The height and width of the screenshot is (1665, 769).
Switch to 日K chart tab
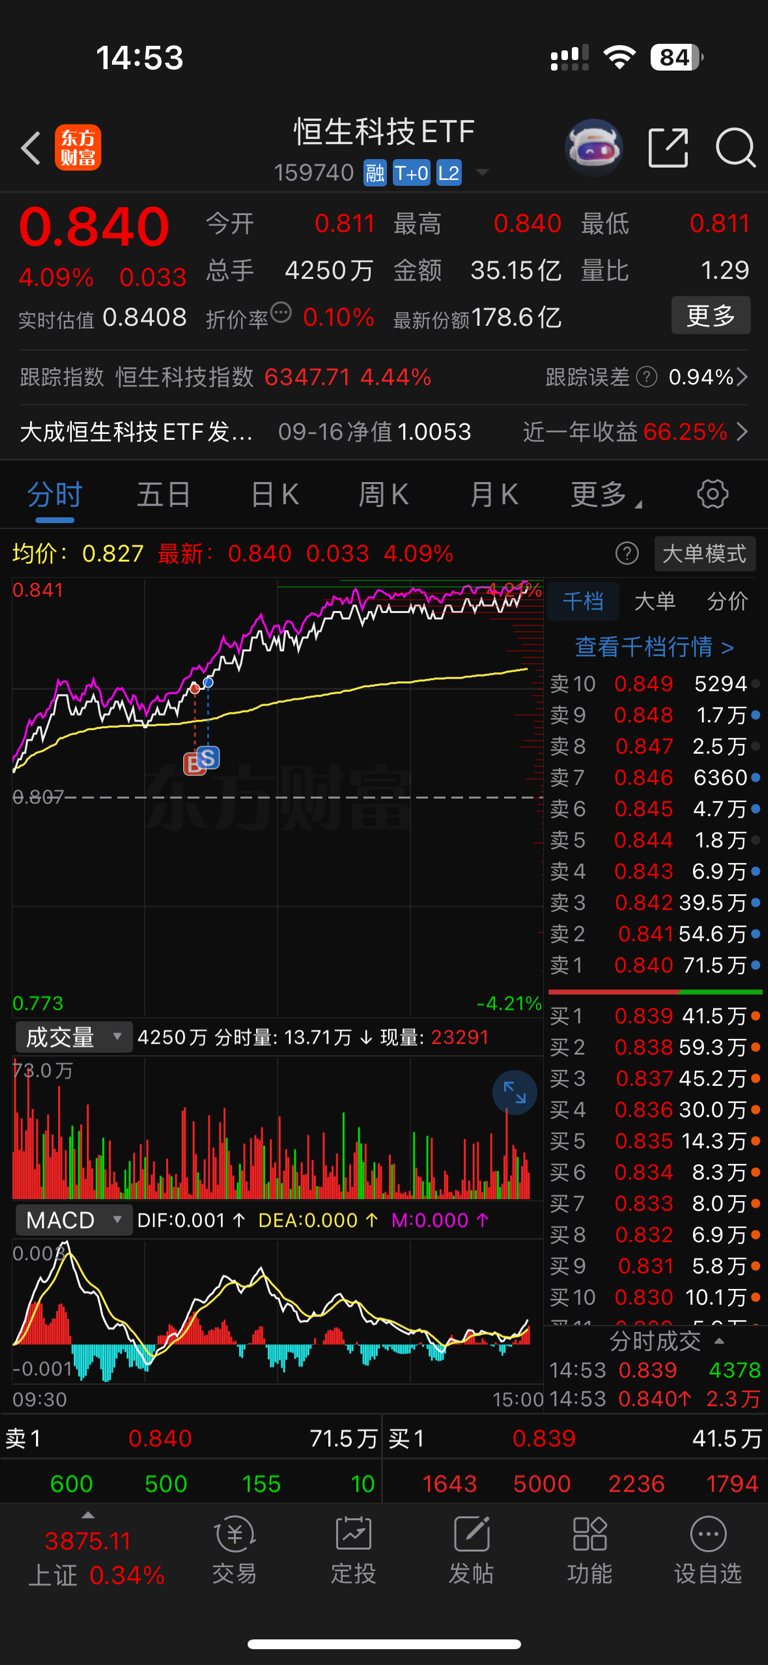pos(274,494)
